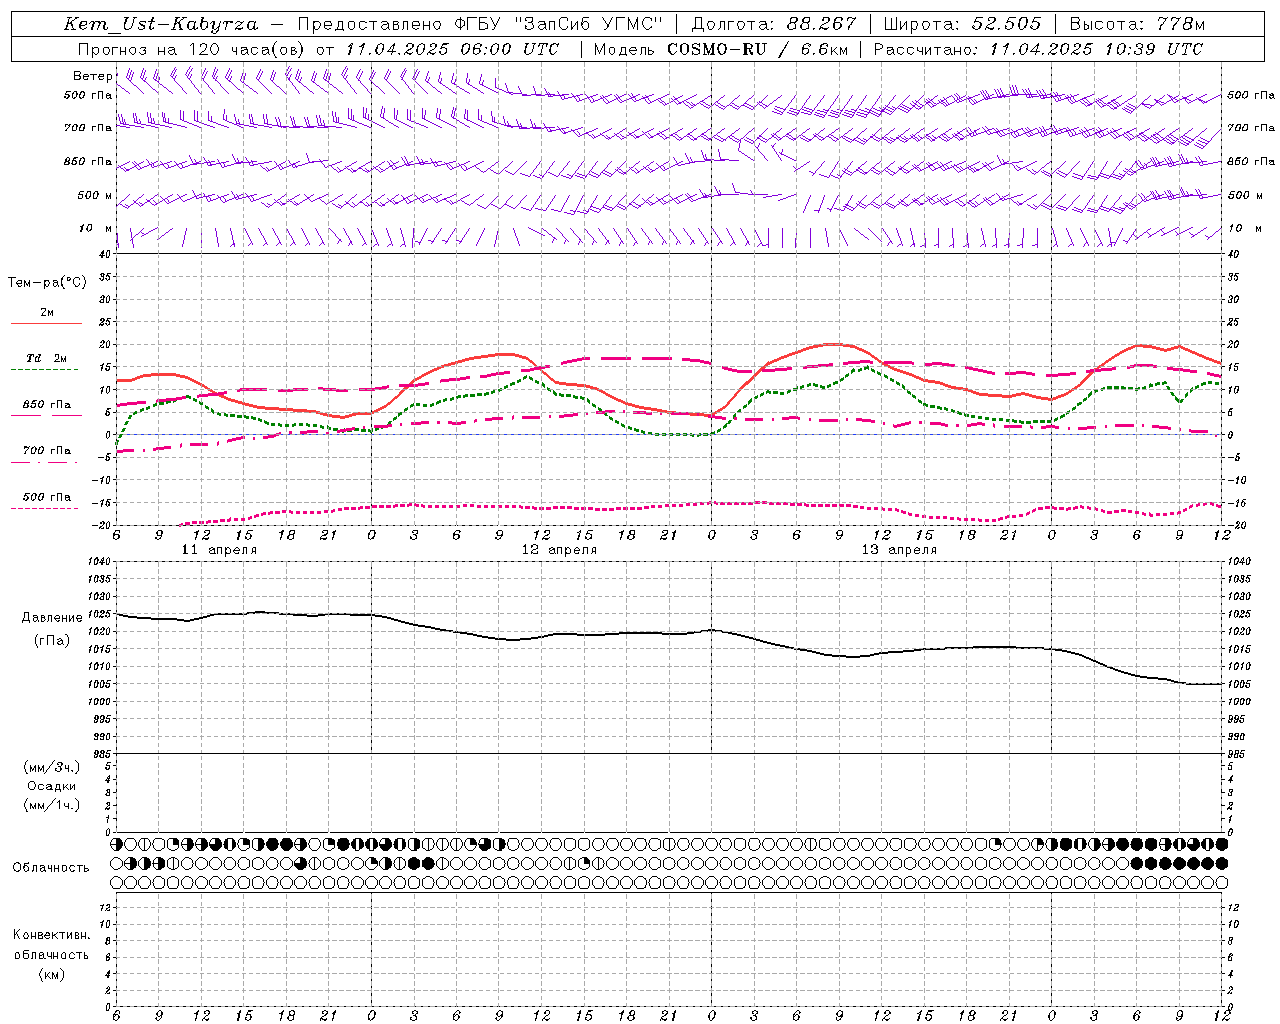Click the 'Высота: 778м' elevation text
This screenshot has width=1280, height=1024.
click(1137, 24)
